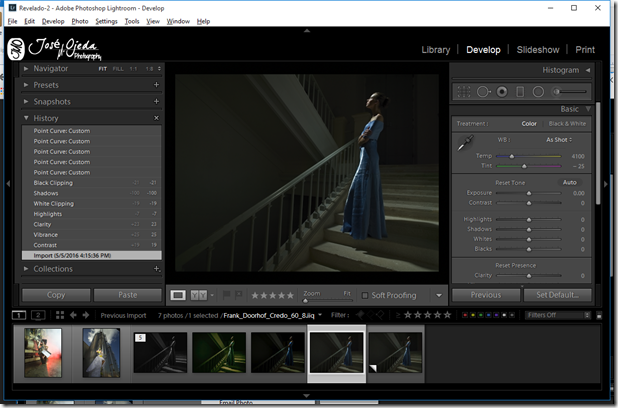Select the Crop Overlay tool icon
Image resolution: width=618 pixels, height=408 pixels.
click(x=464, y=92)
